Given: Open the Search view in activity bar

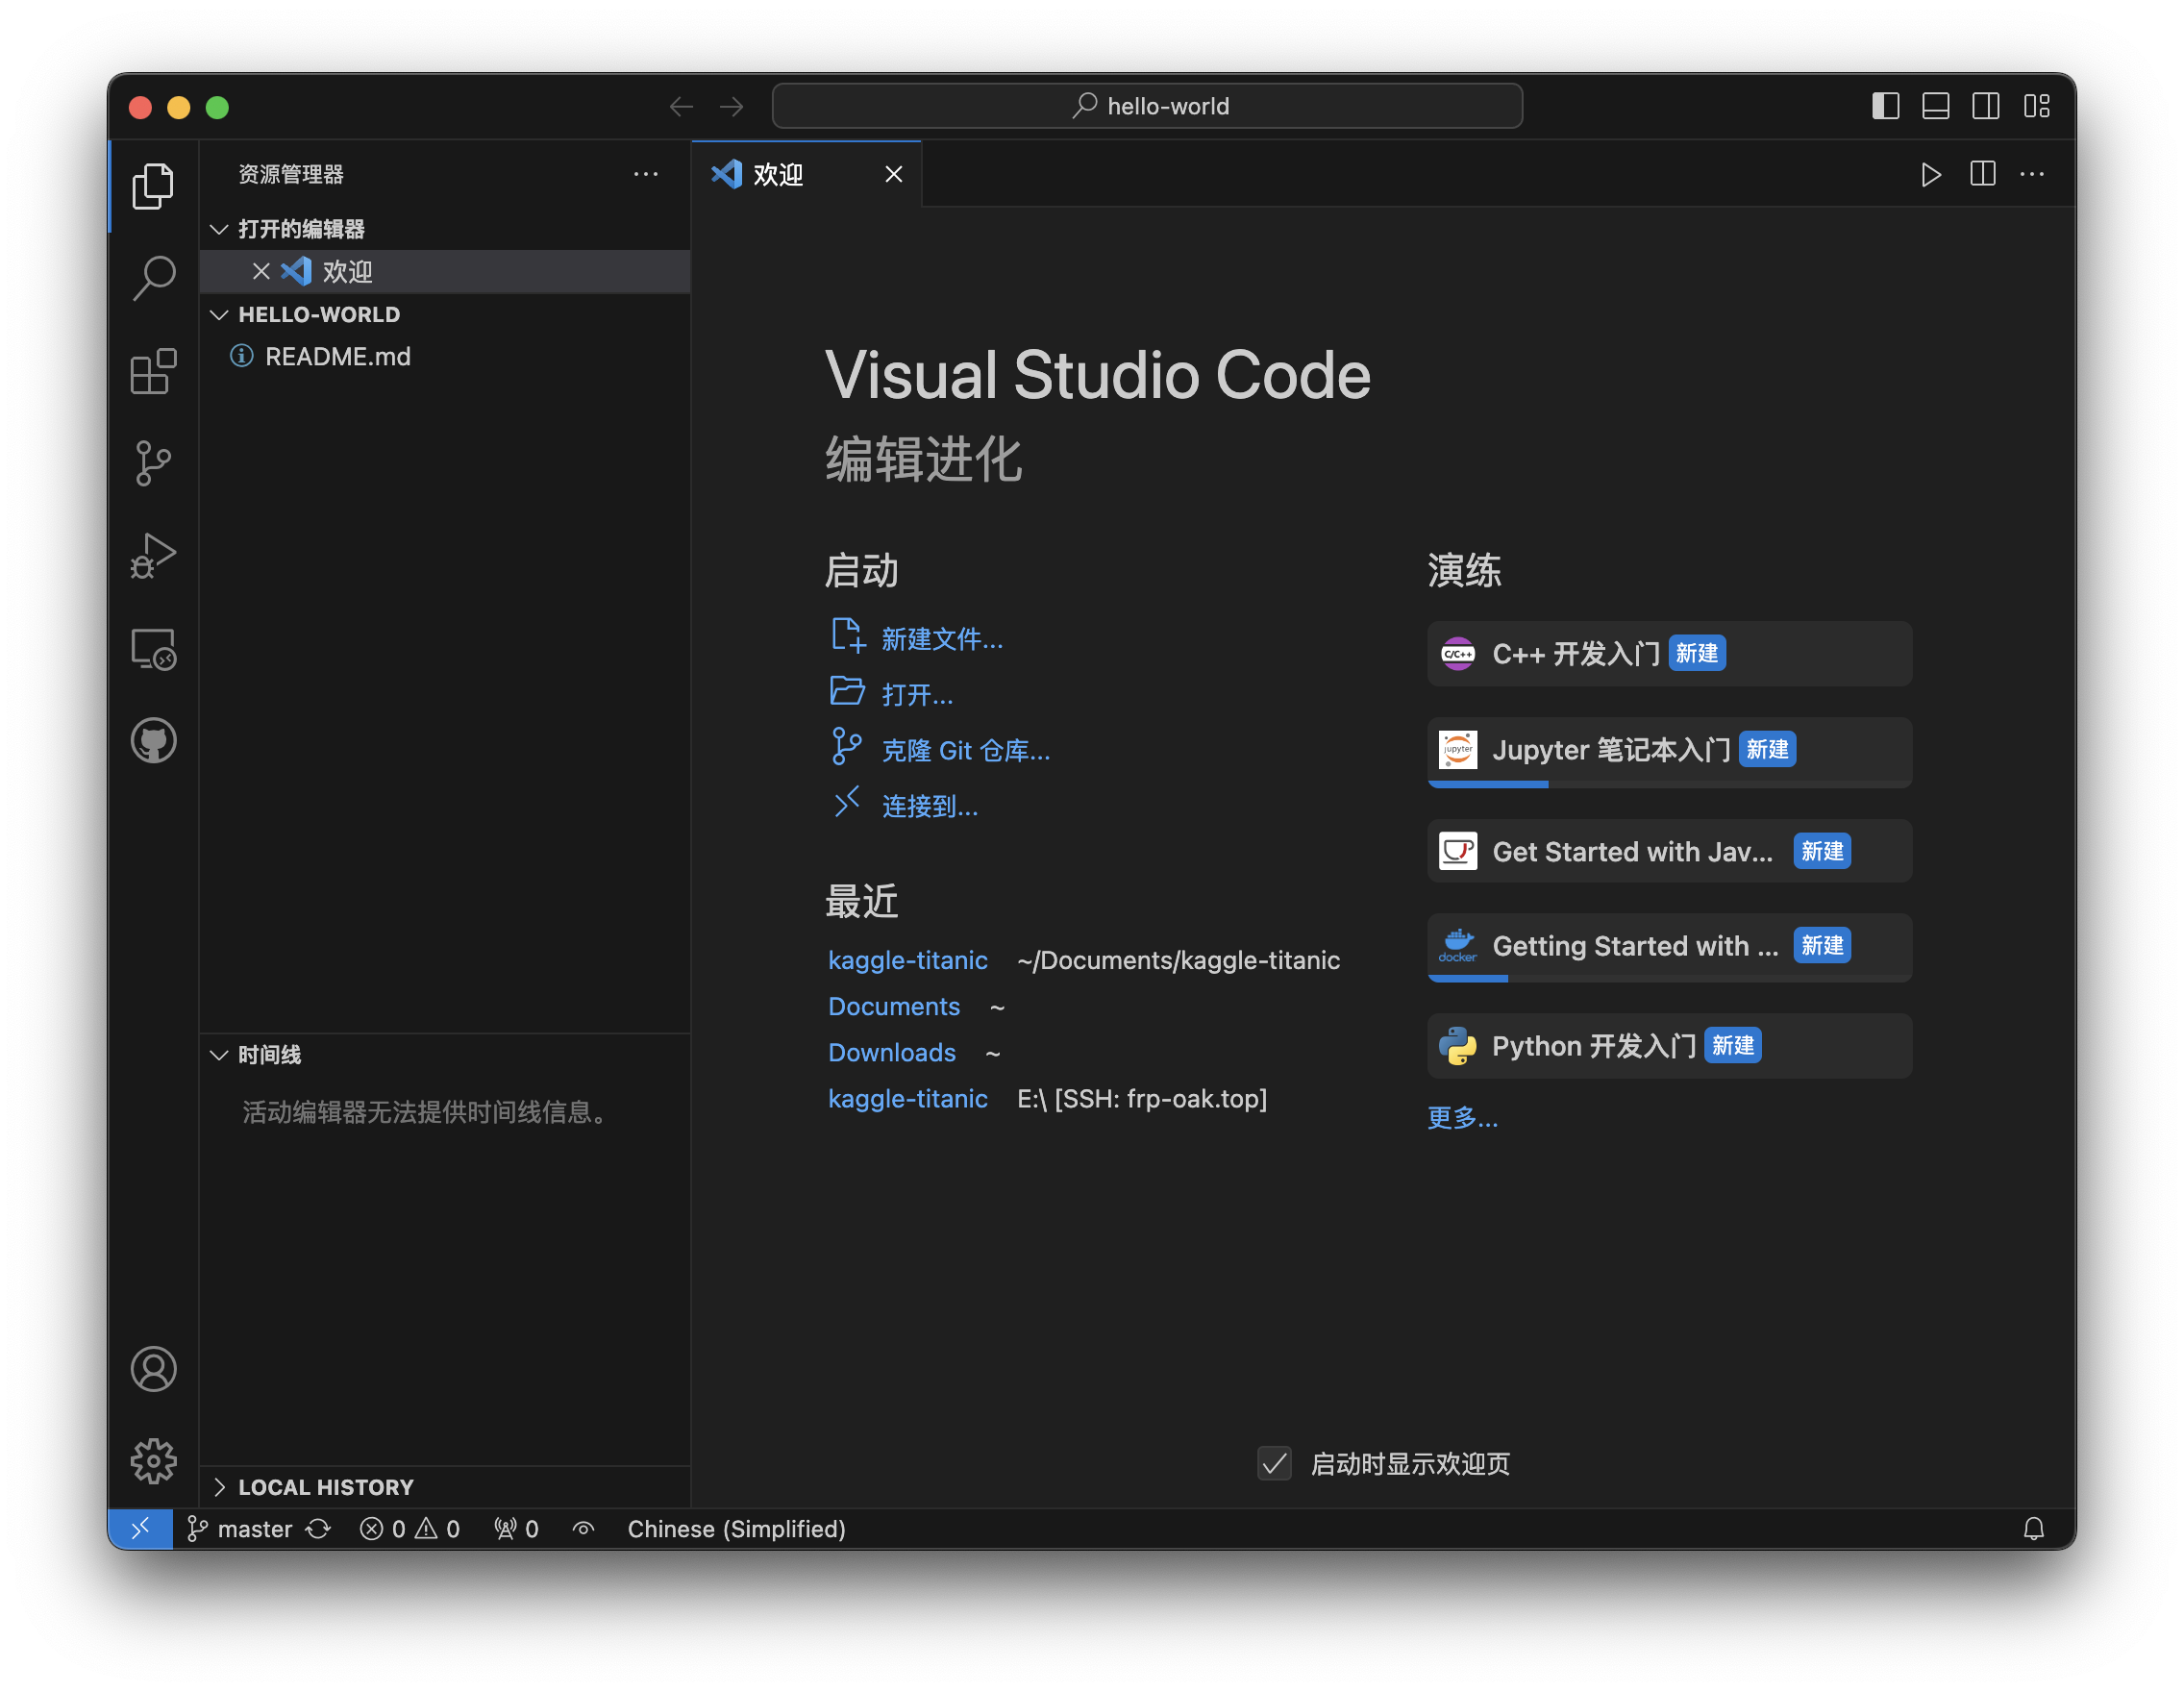Looking at the screenshot, I should 153,278.
